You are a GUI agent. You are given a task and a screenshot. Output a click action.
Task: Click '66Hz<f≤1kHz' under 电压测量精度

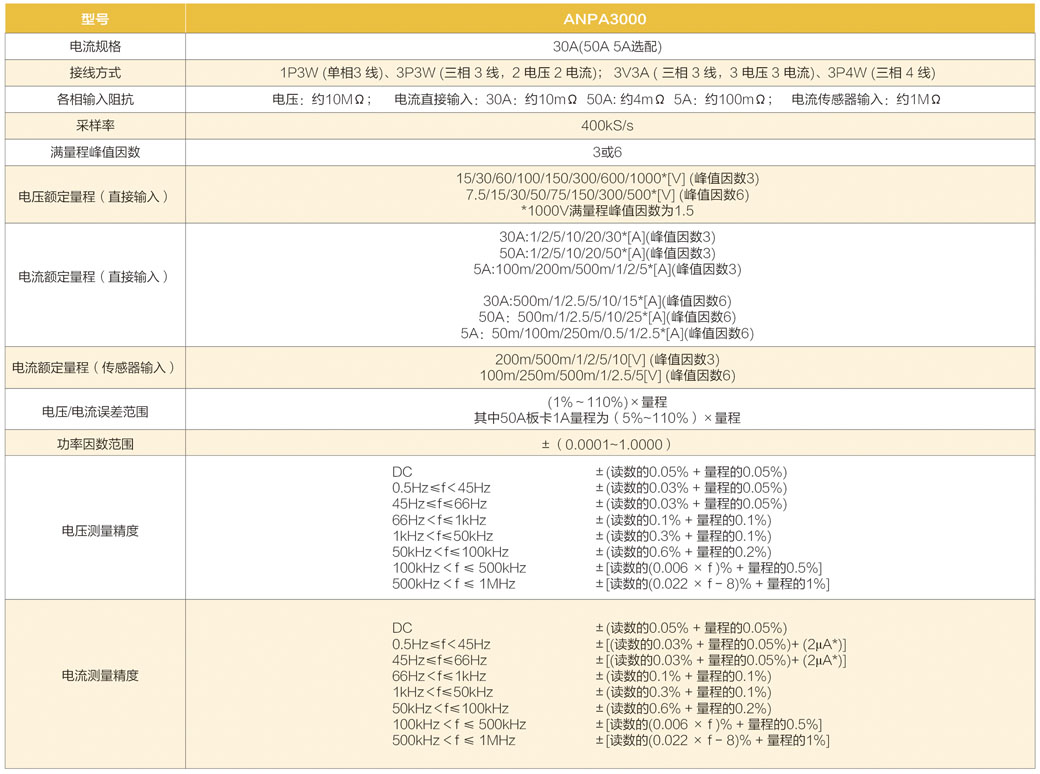click(439, 520)
